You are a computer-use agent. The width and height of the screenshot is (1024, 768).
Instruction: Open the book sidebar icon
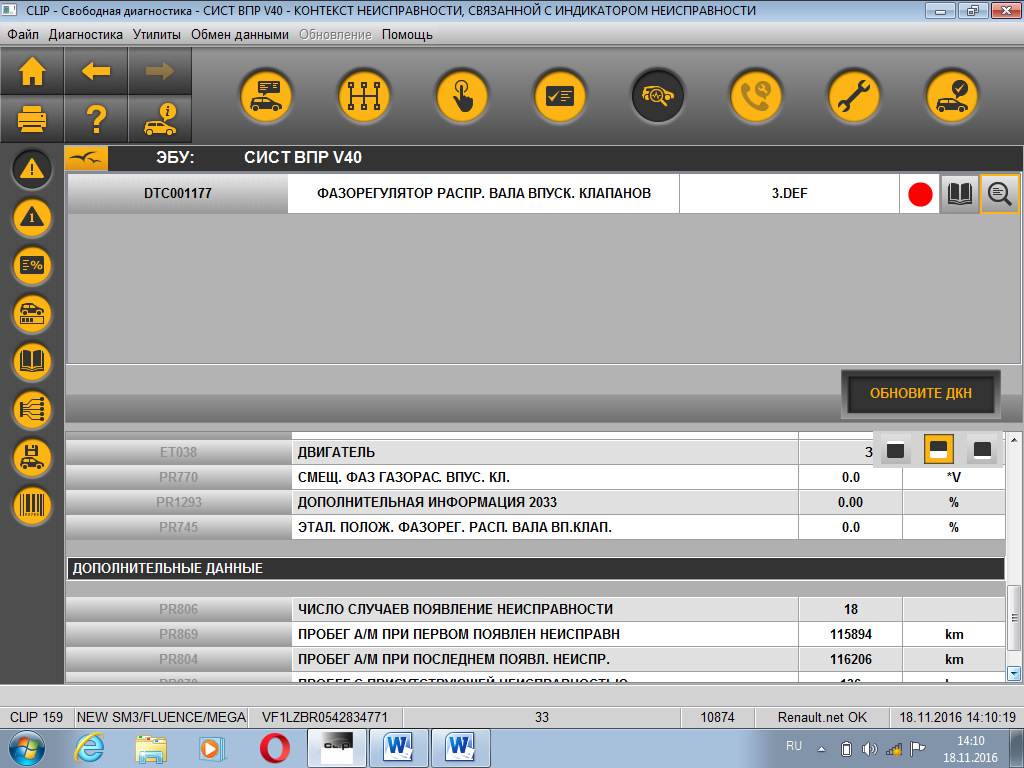click(x=31, y=361)
